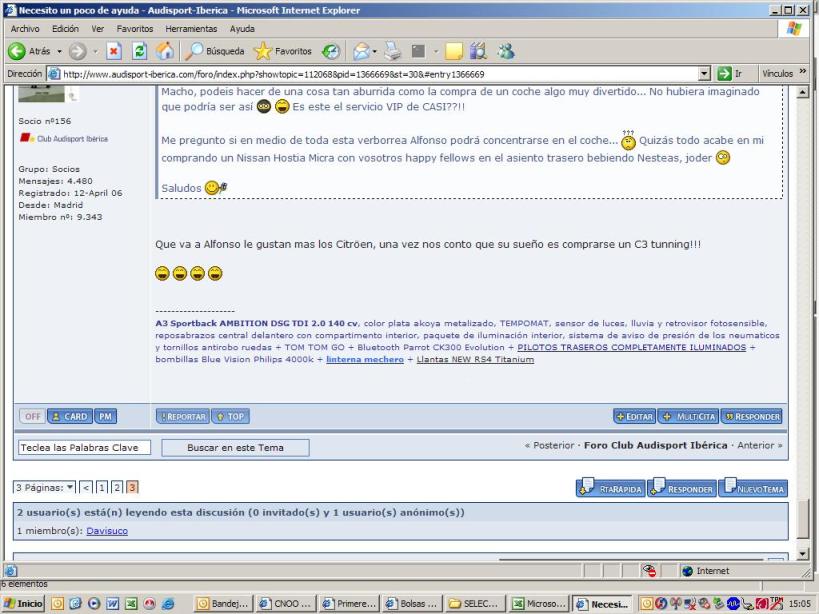Start a new topic with NuevoTema
This screenshot has height=614, width=819.
[x=753, y=487]
